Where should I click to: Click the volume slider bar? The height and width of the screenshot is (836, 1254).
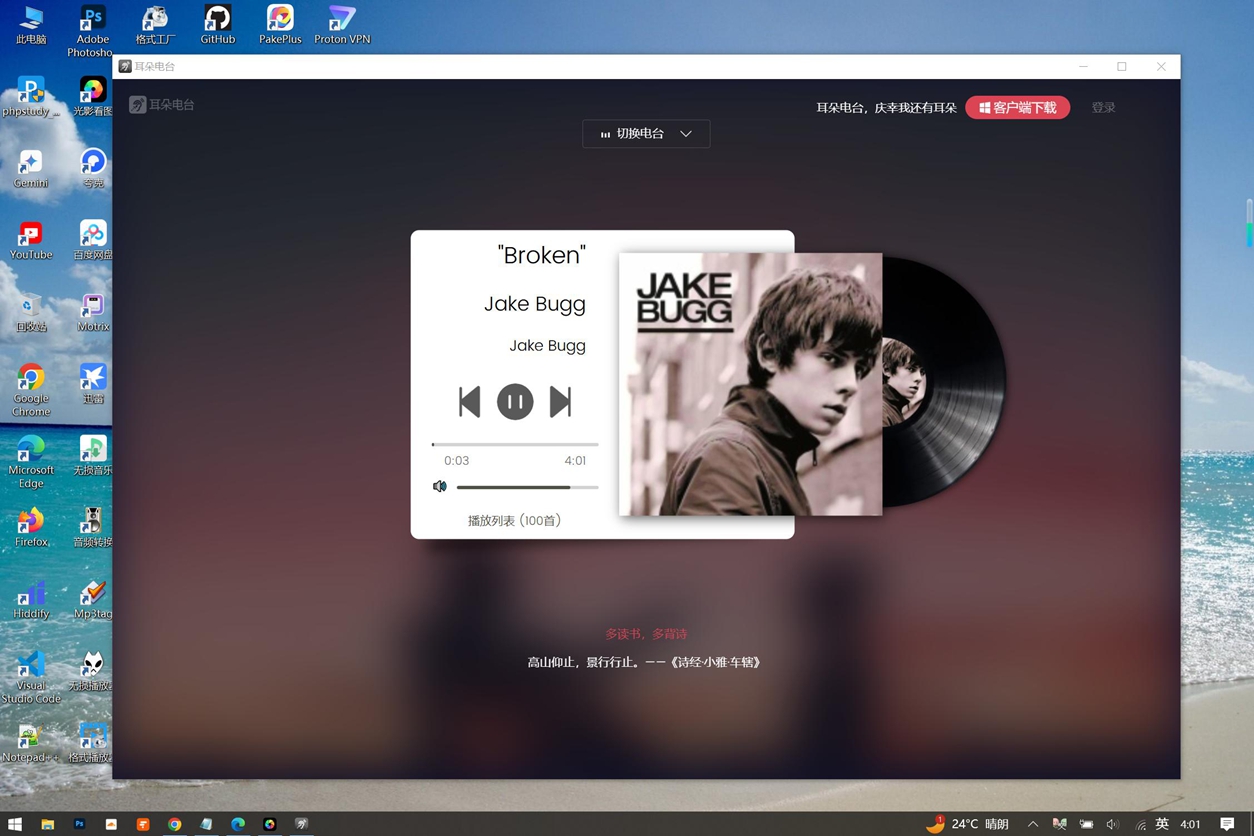(527, 487)
